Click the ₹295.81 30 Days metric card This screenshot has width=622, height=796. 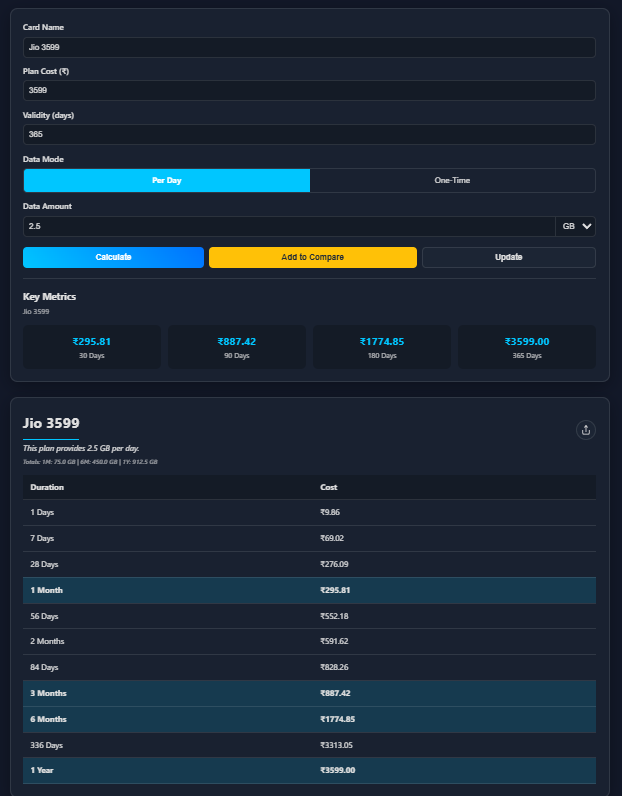click(91, 347)
